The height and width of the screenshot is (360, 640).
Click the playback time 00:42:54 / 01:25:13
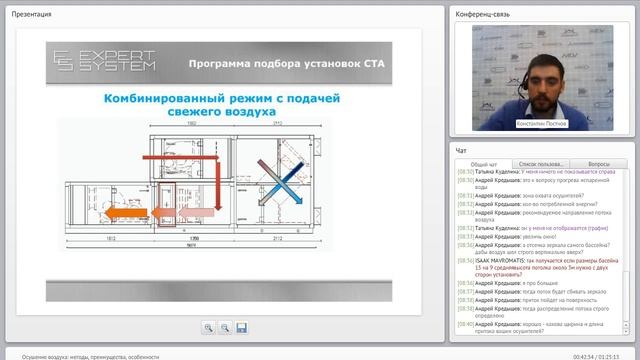pyautogui.click(x=596, y=357)
